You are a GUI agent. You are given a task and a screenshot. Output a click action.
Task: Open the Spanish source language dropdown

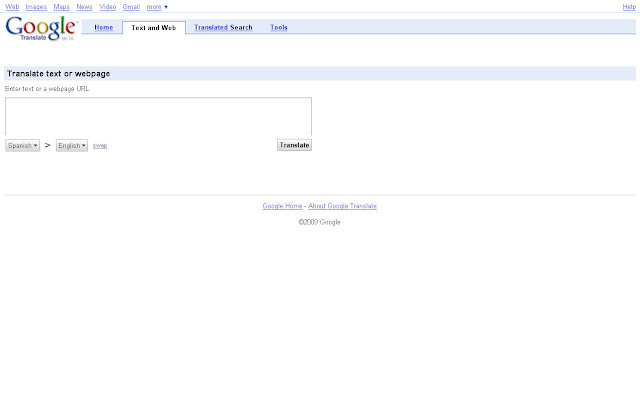click(22, 145)
